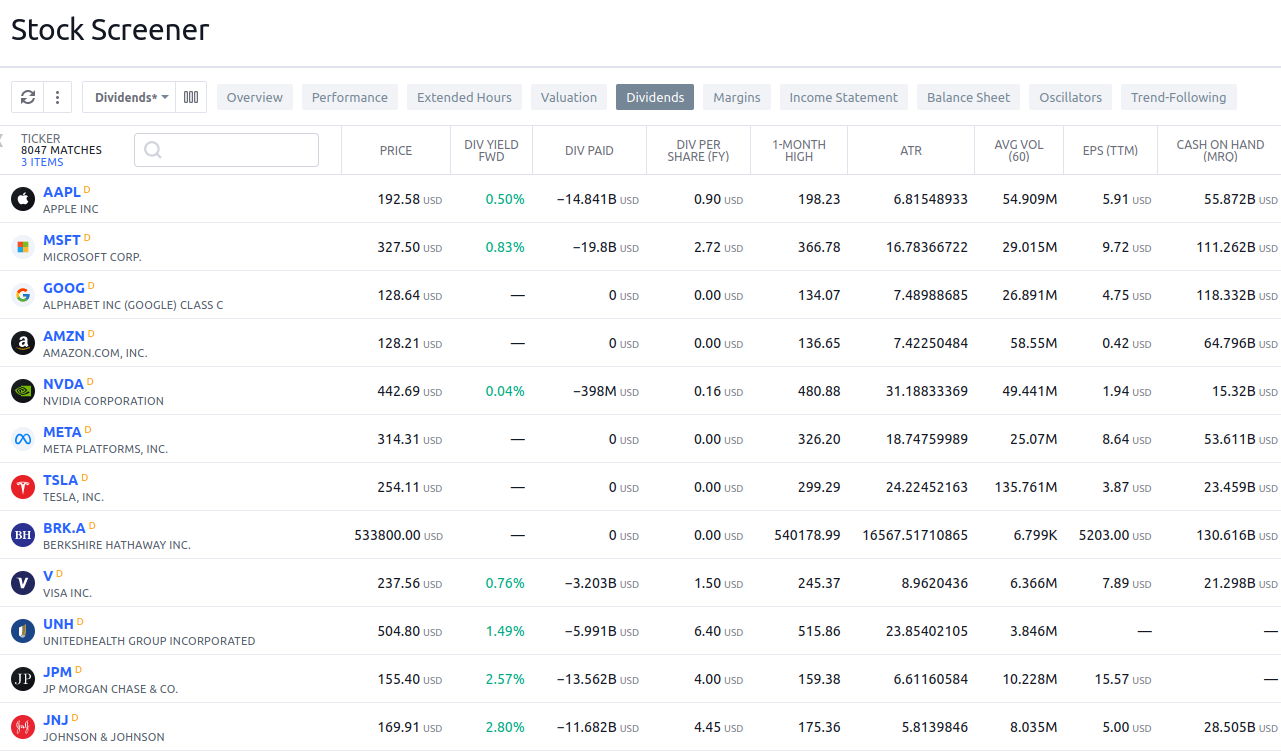Switch to the Performance tab
Viewport: 1281px width, 752px height.
(350, 97)
